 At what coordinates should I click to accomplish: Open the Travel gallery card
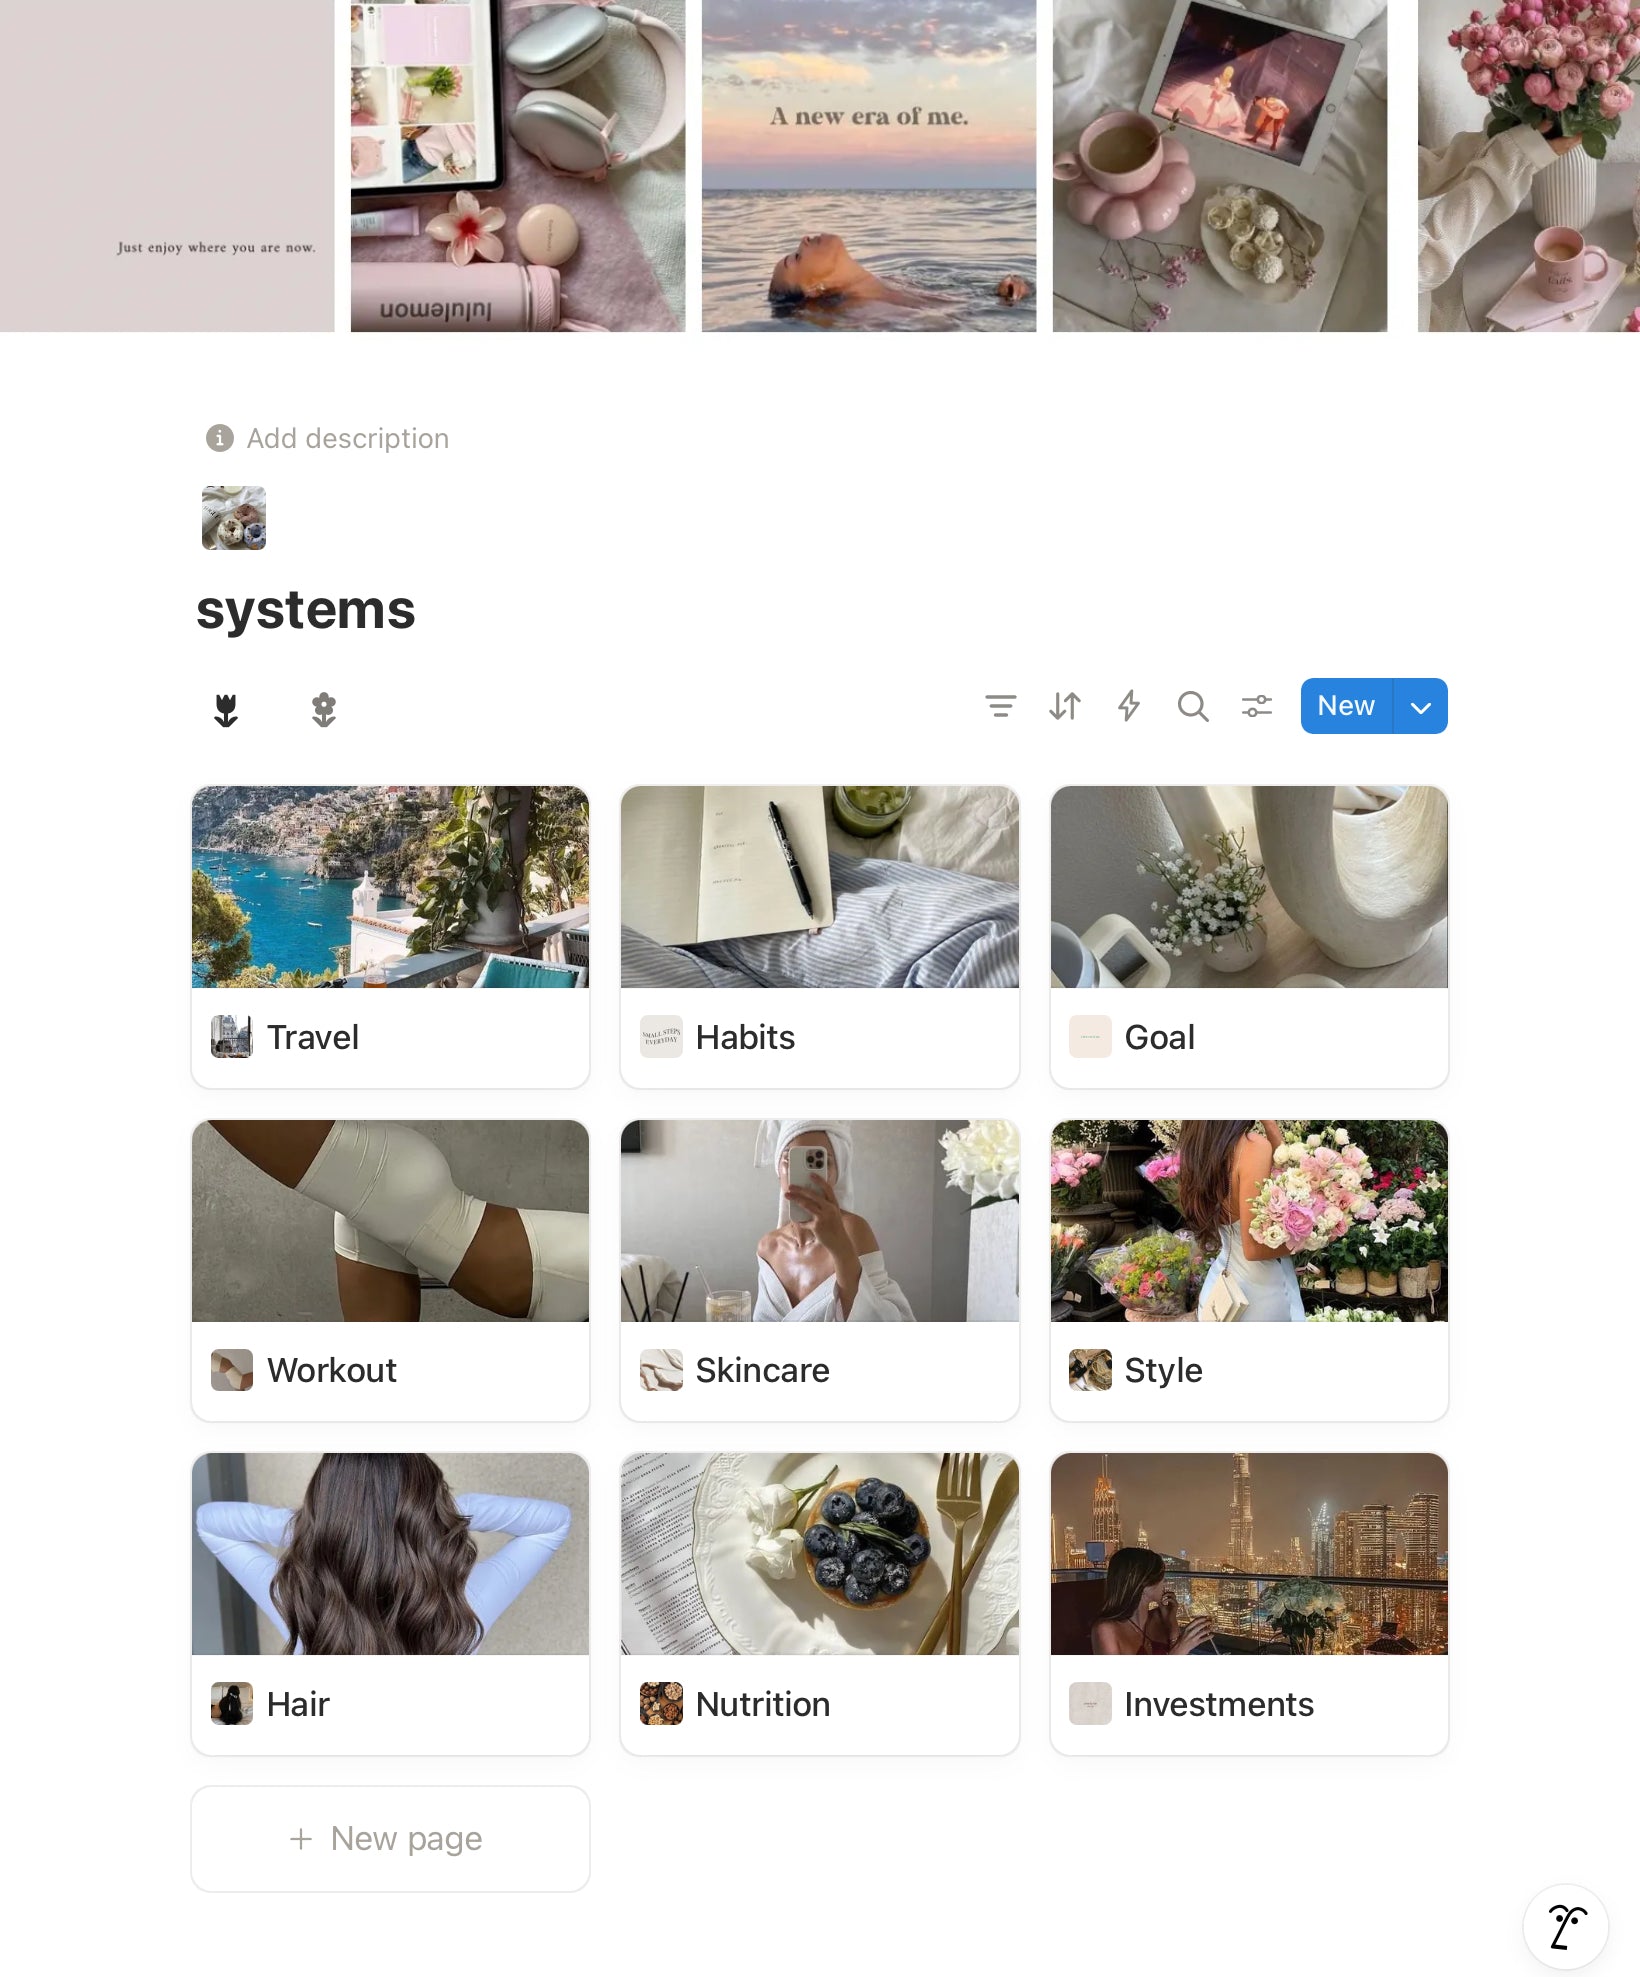point(390,937)
